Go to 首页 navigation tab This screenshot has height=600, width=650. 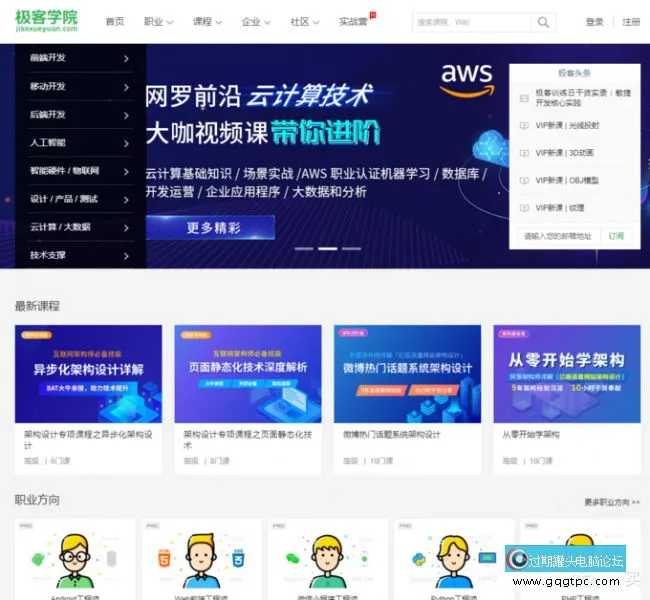(115, 22)
